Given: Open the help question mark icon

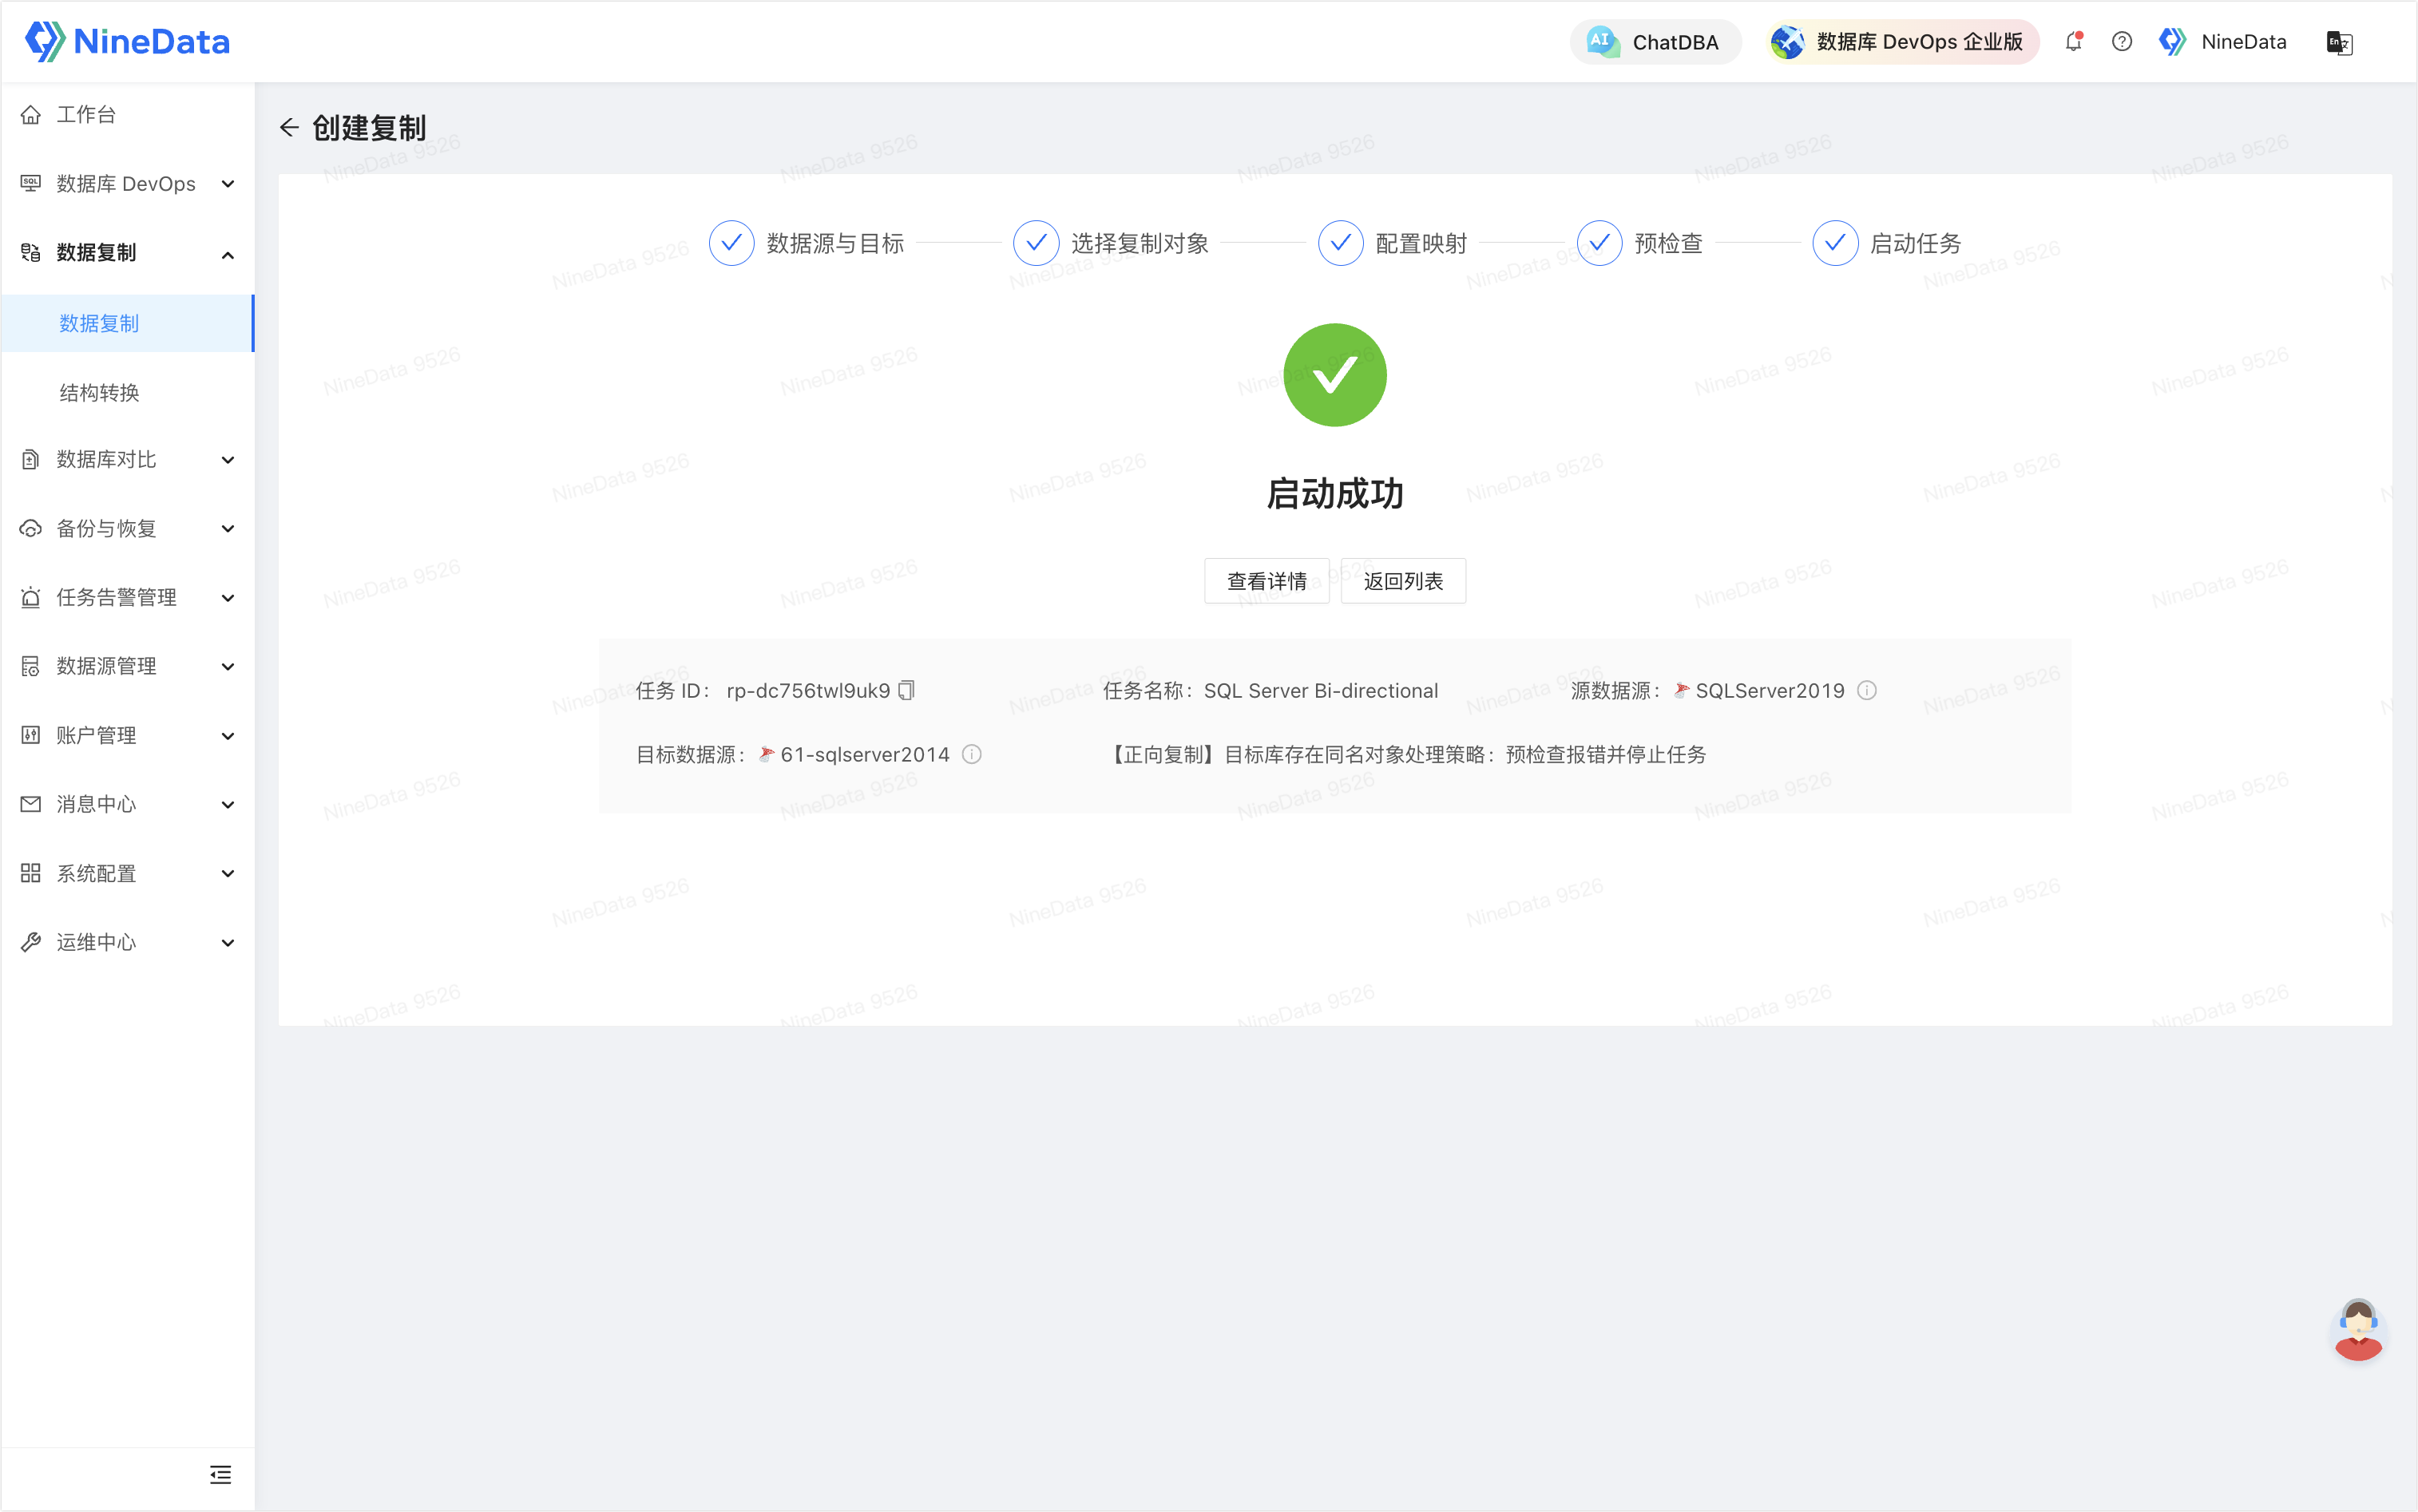Looking at the screenshot, I should [x=2121, y=42].
